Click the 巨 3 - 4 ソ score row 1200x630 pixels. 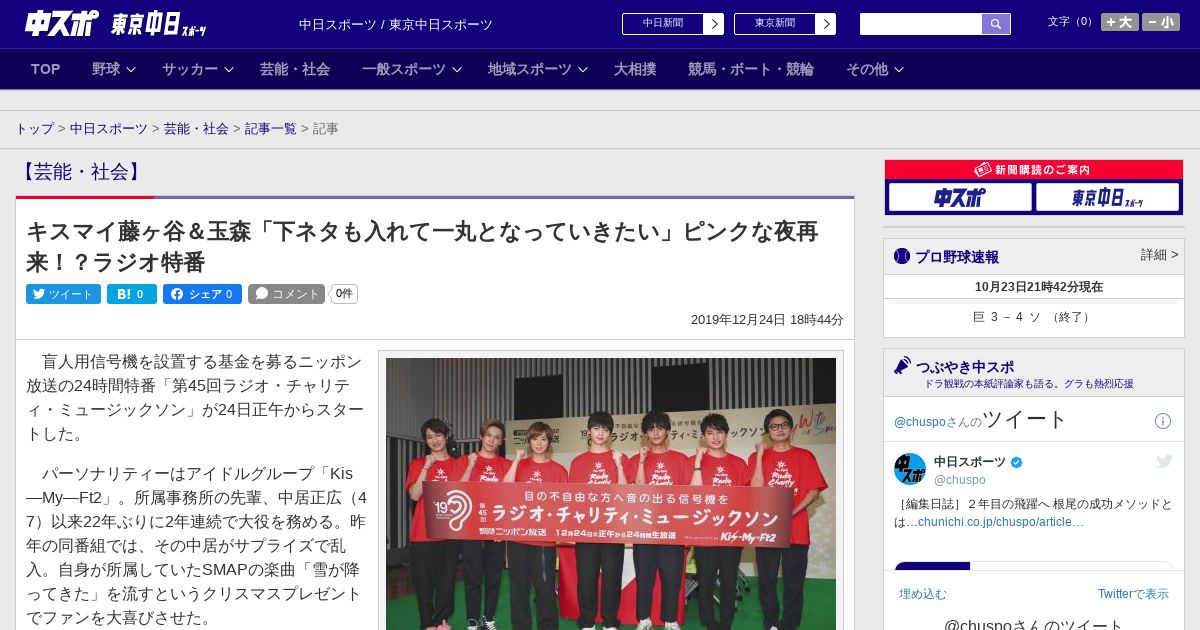[x=1034, y=317]
